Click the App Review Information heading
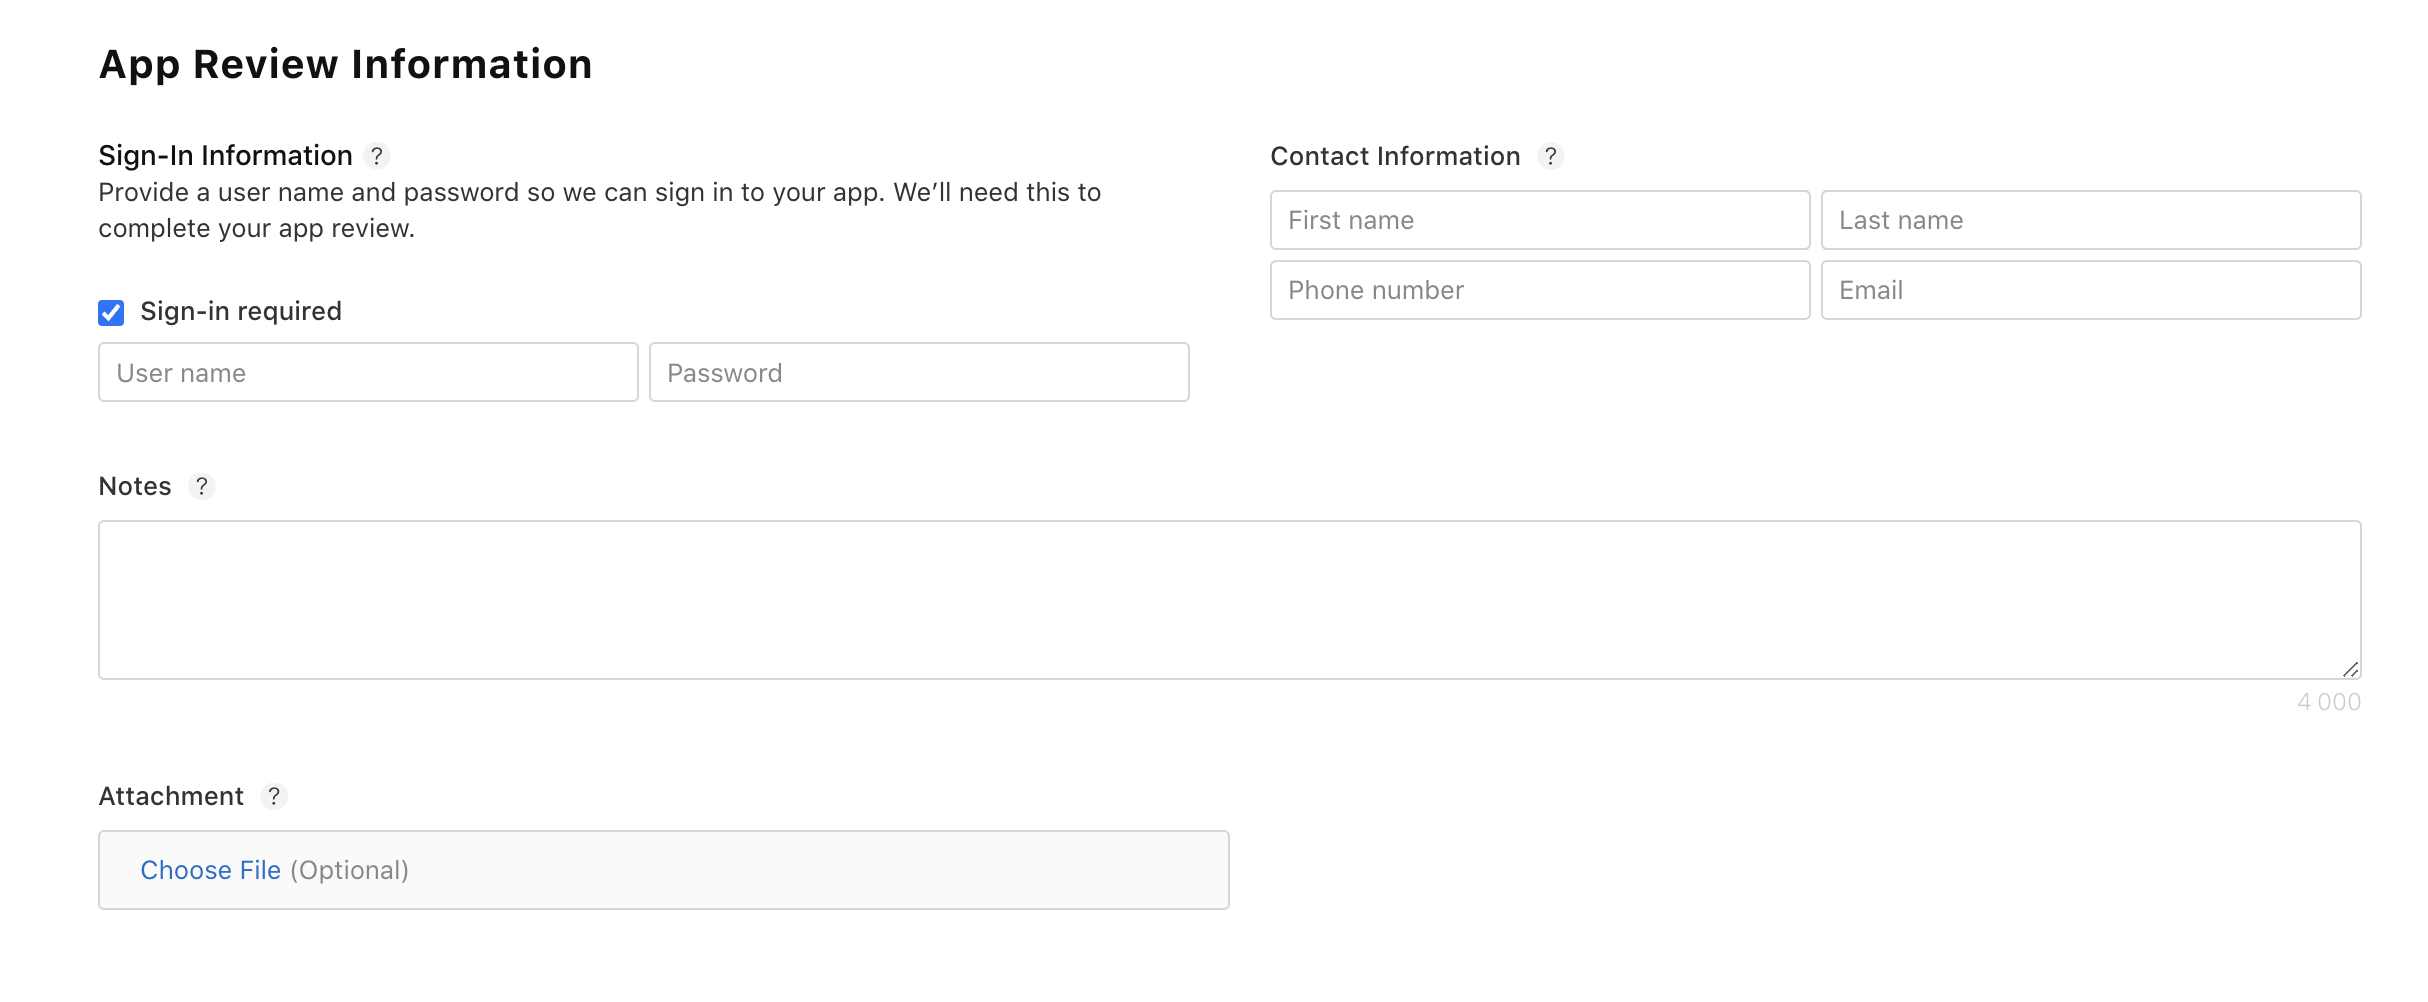 [344, 63]
